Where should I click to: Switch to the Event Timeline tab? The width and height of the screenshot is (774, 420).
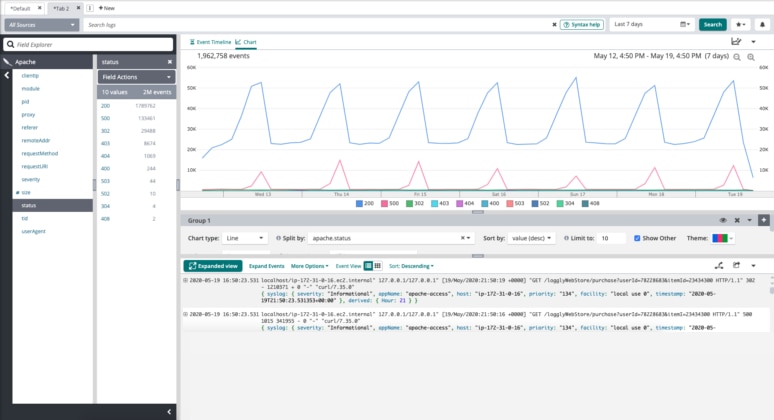tap(210, 43)
